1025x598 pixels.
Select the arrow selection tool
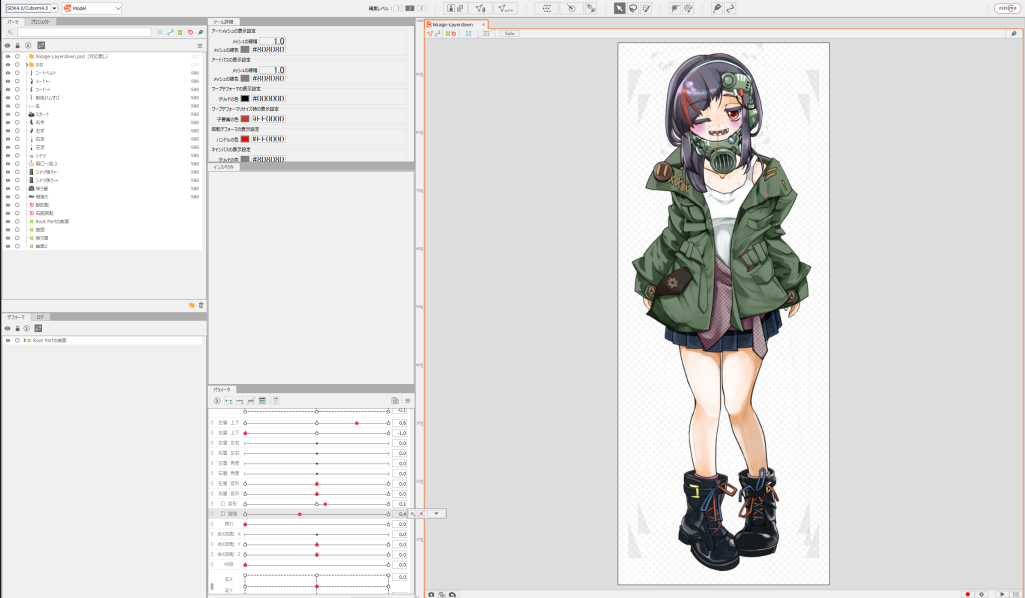click(x=619, y=8)
